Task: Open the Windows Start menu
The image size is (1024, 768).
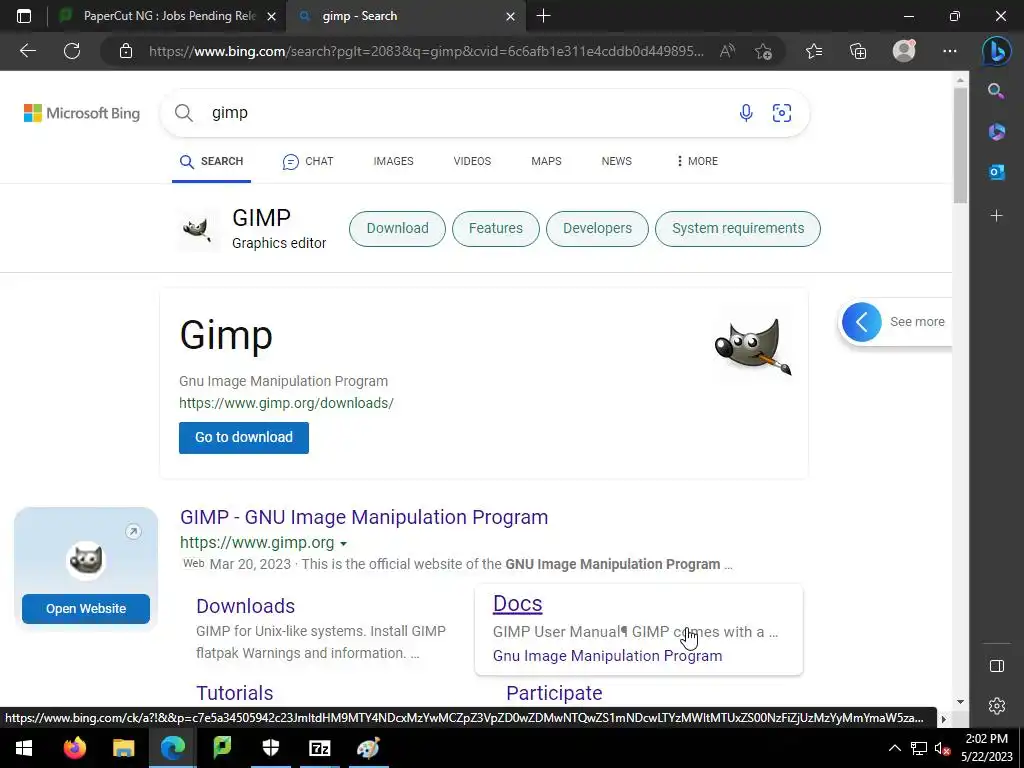Action: click(x=24, y=748)
